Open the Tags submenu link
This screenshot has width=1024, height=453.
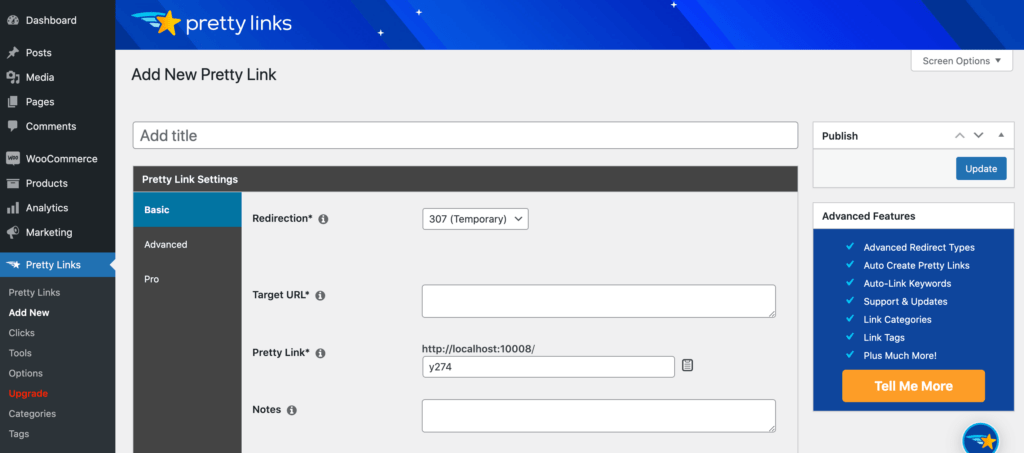(x=18, y=434)
